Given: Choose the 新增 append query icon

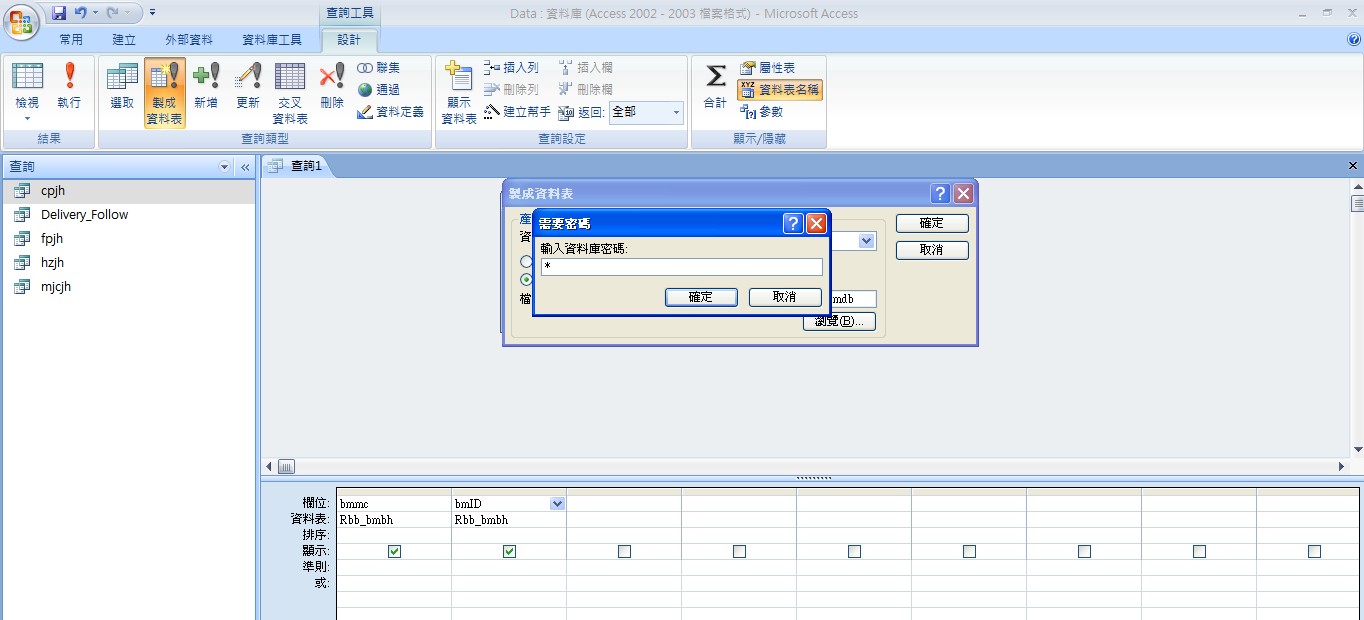Looking at the screenshot, I should pyautogui.click(x=206, y=86).
